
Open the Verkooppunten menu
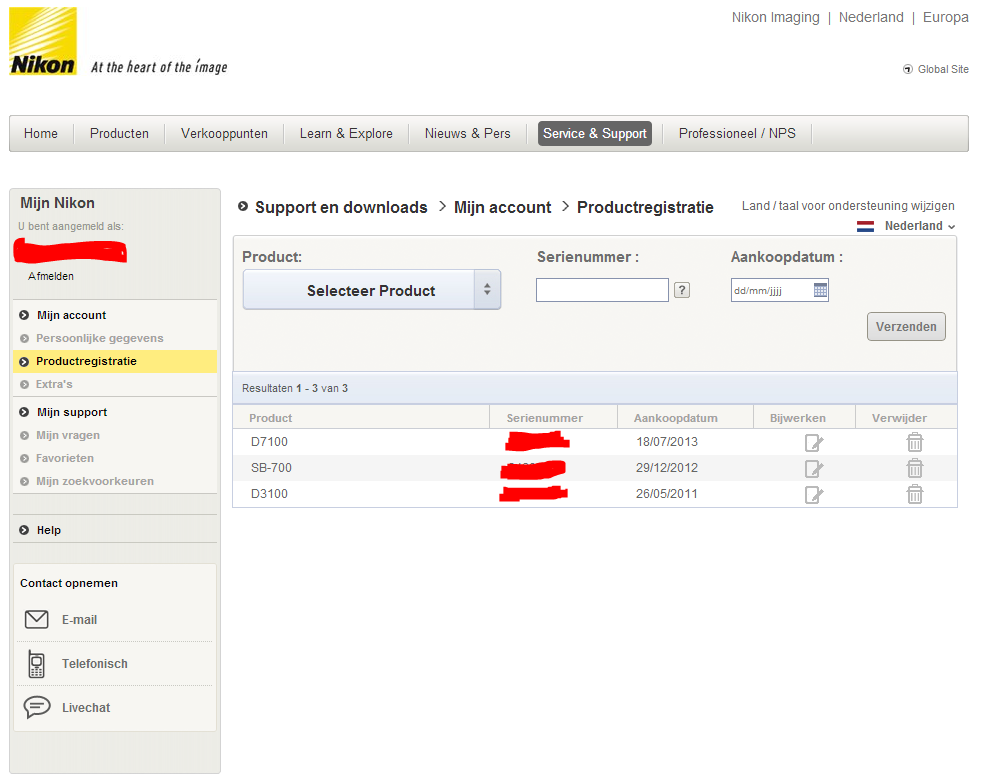[x=224, y=133]
